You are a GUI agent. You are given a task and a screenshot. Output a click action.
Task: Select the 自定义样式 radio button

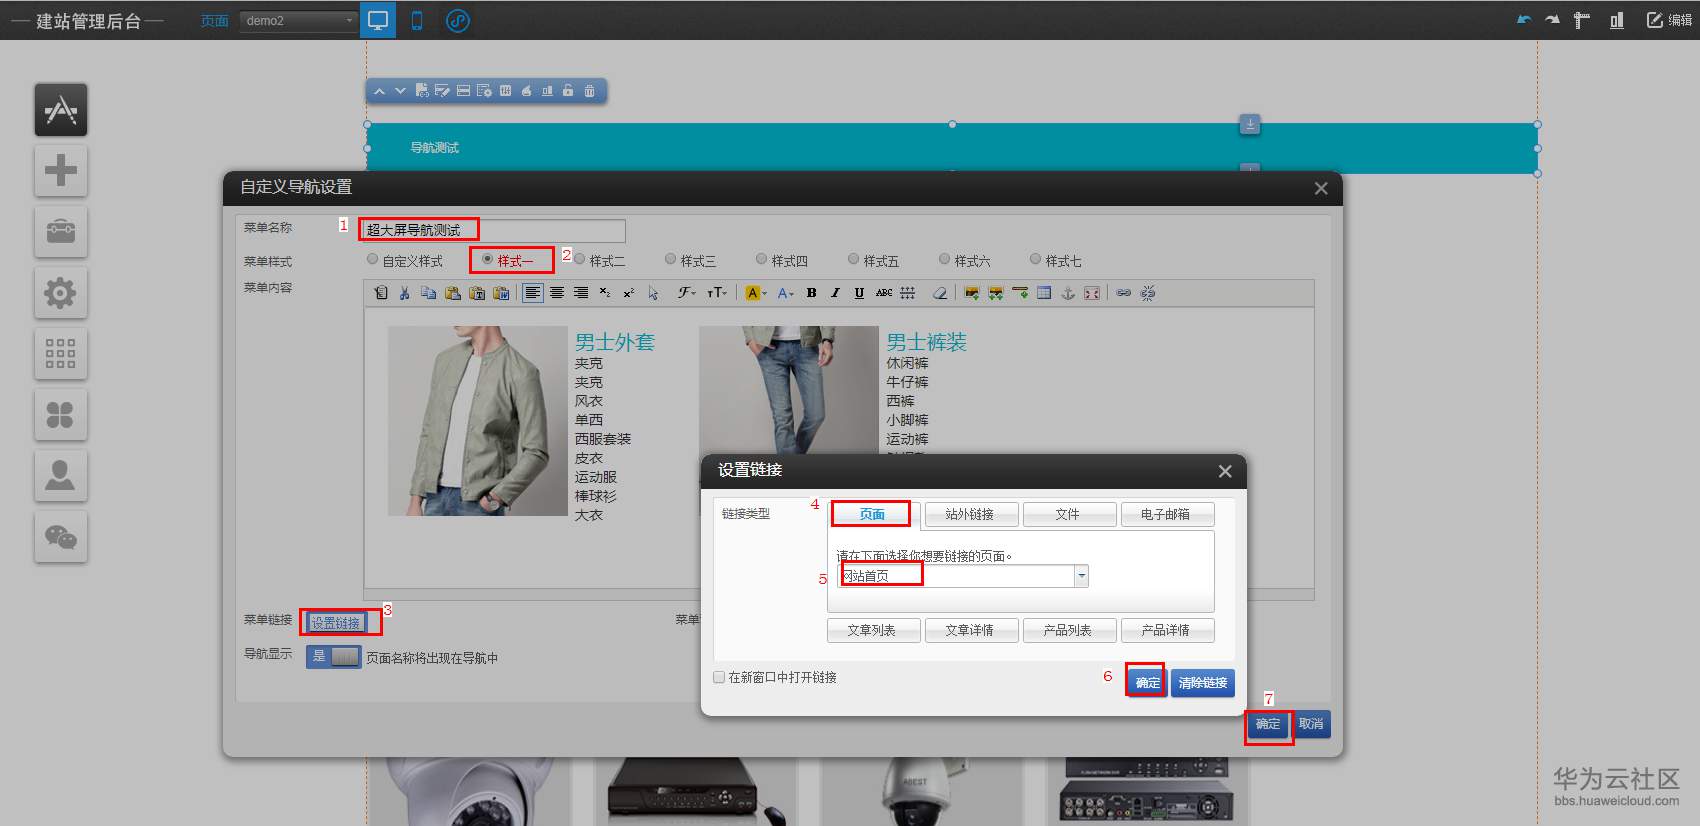pos(373,260)
